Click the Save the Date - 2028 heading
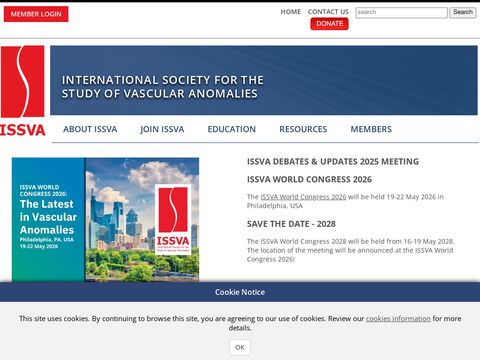The image size is (480, 360). pyautogui.click(x=291, y=224)
